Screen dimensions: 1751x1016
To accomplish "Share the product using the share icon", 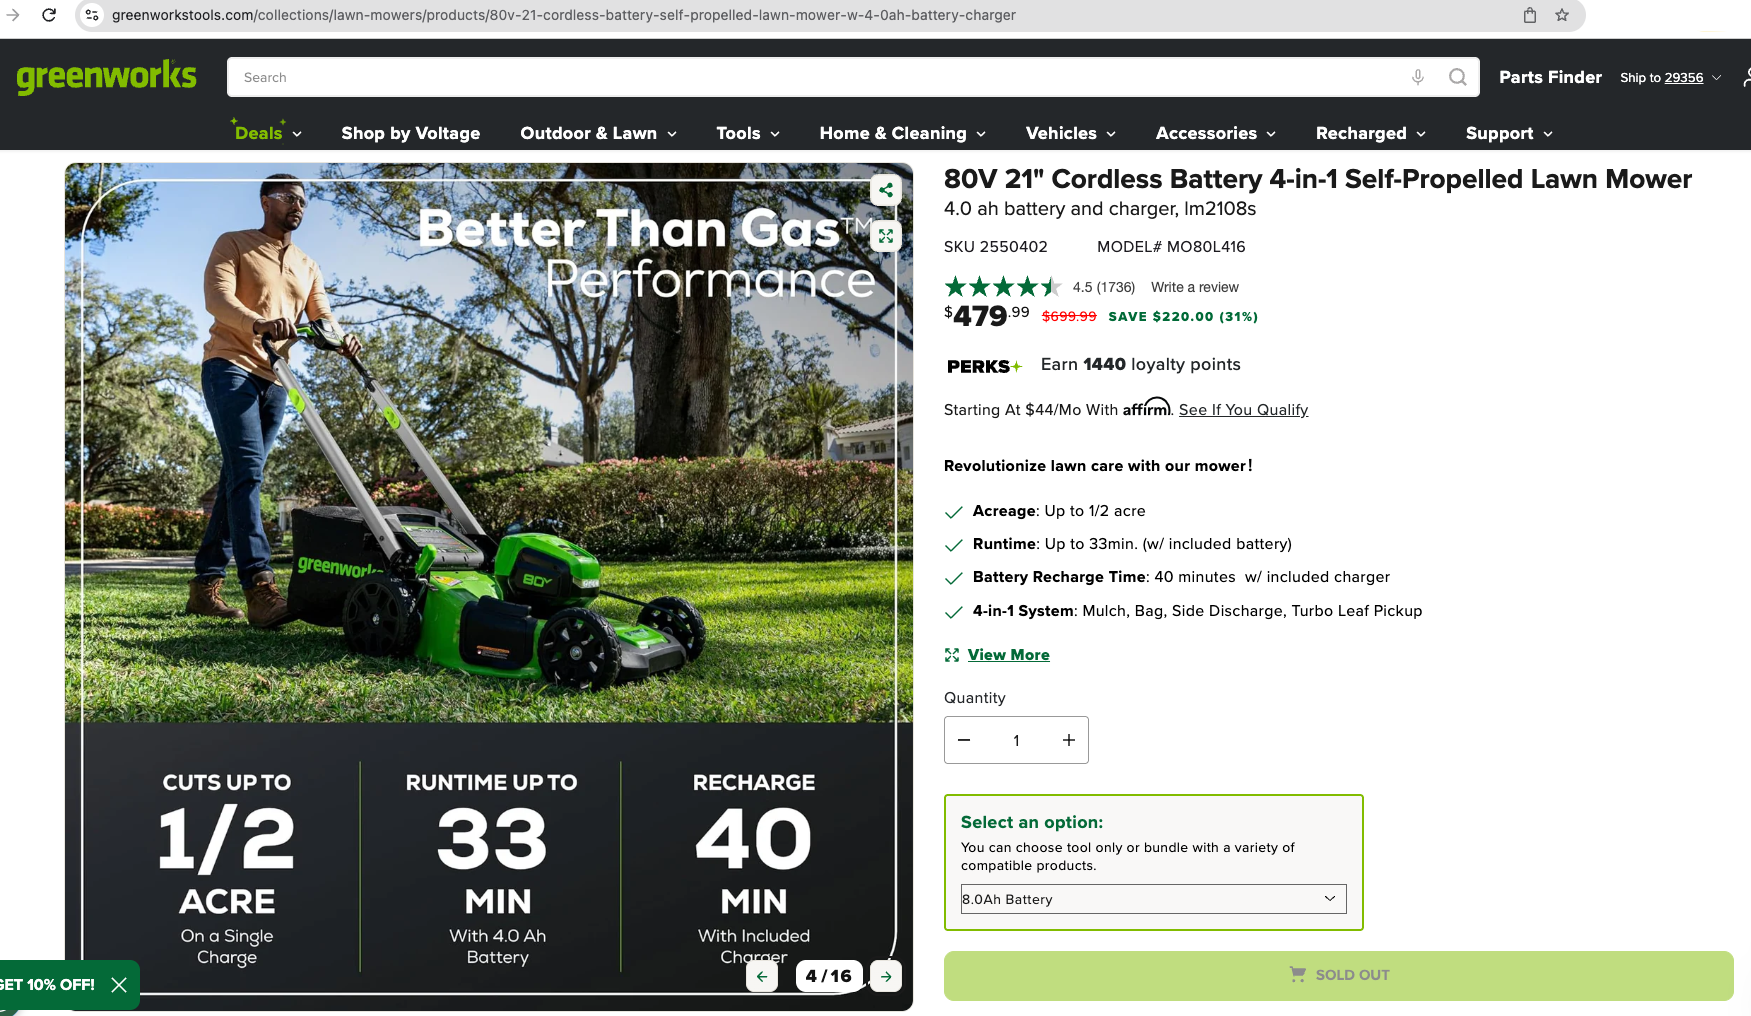I will (x=886, y=190).
